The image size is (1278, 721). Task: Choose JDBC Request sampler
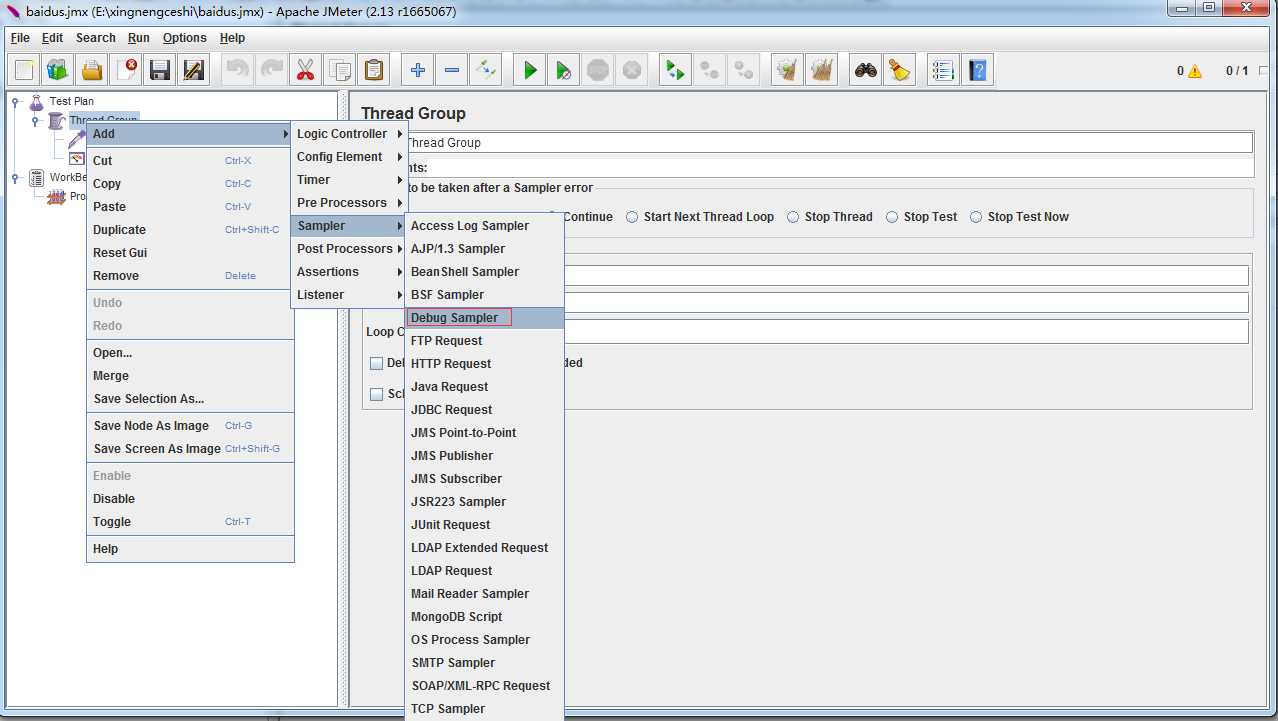(485, 410)
